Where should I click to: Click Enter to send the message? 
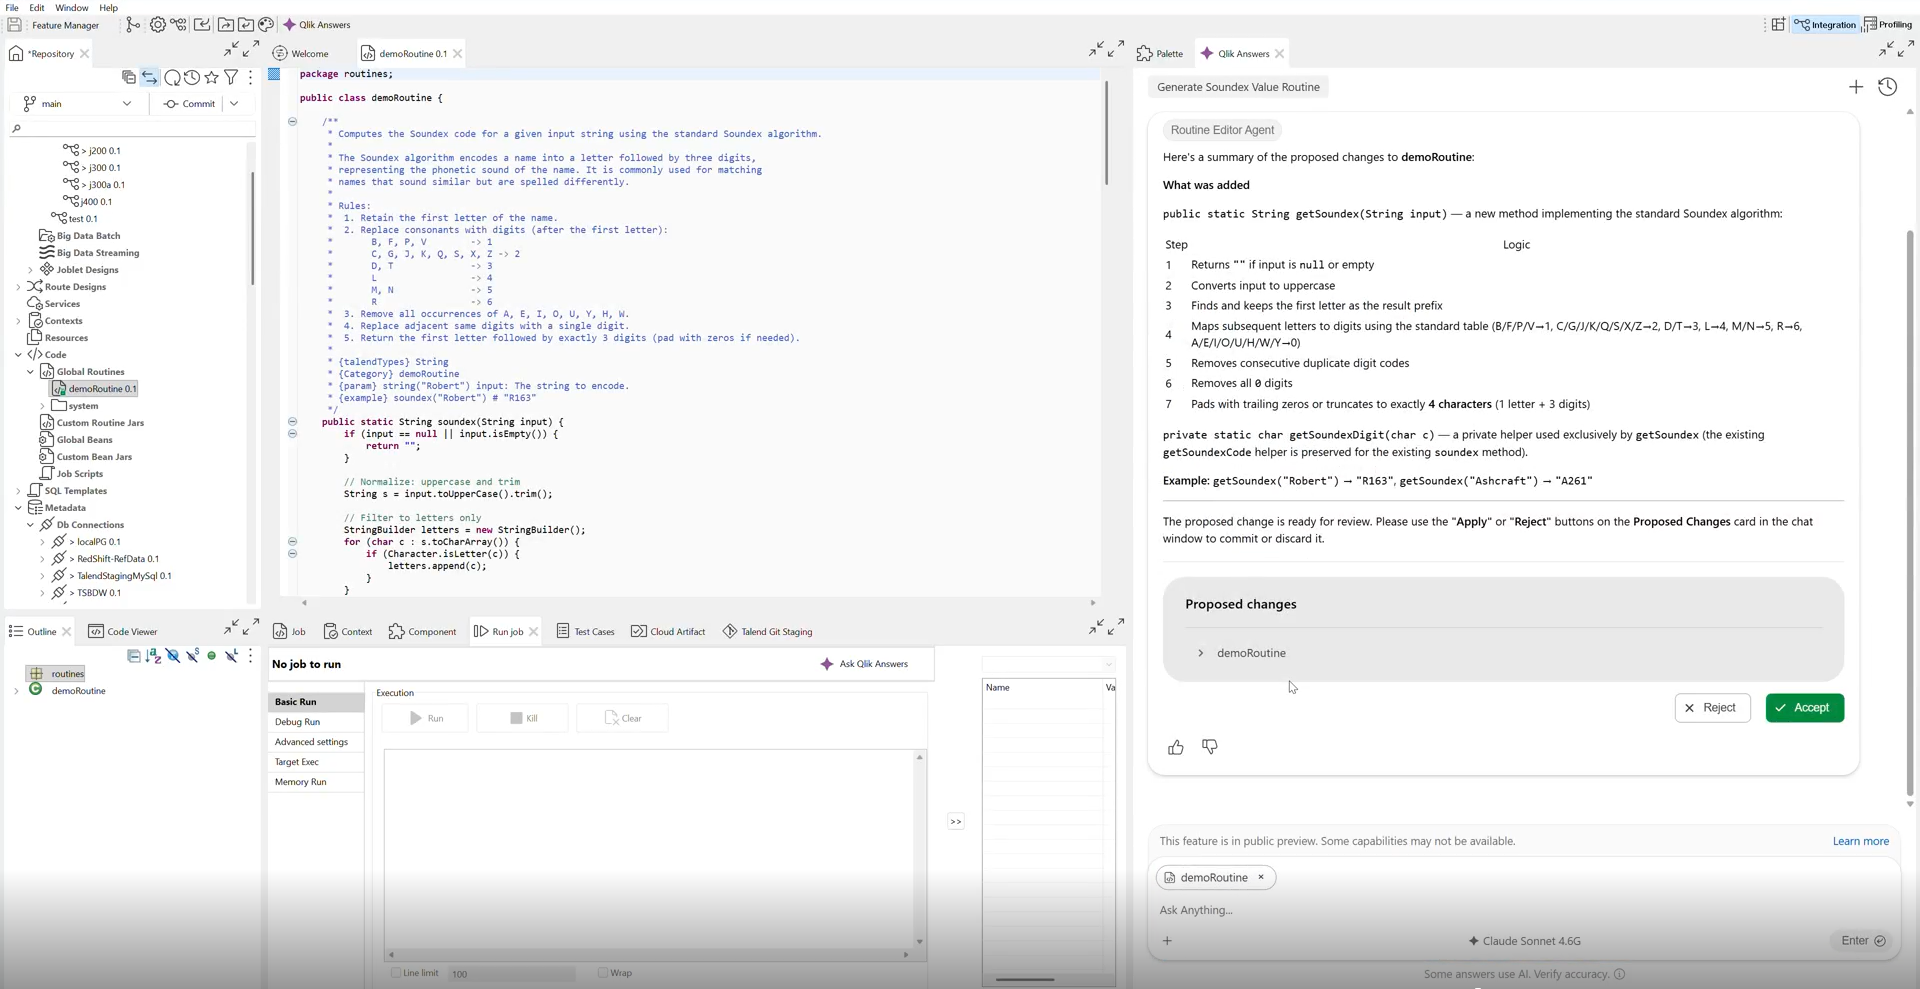(1862, 941)
